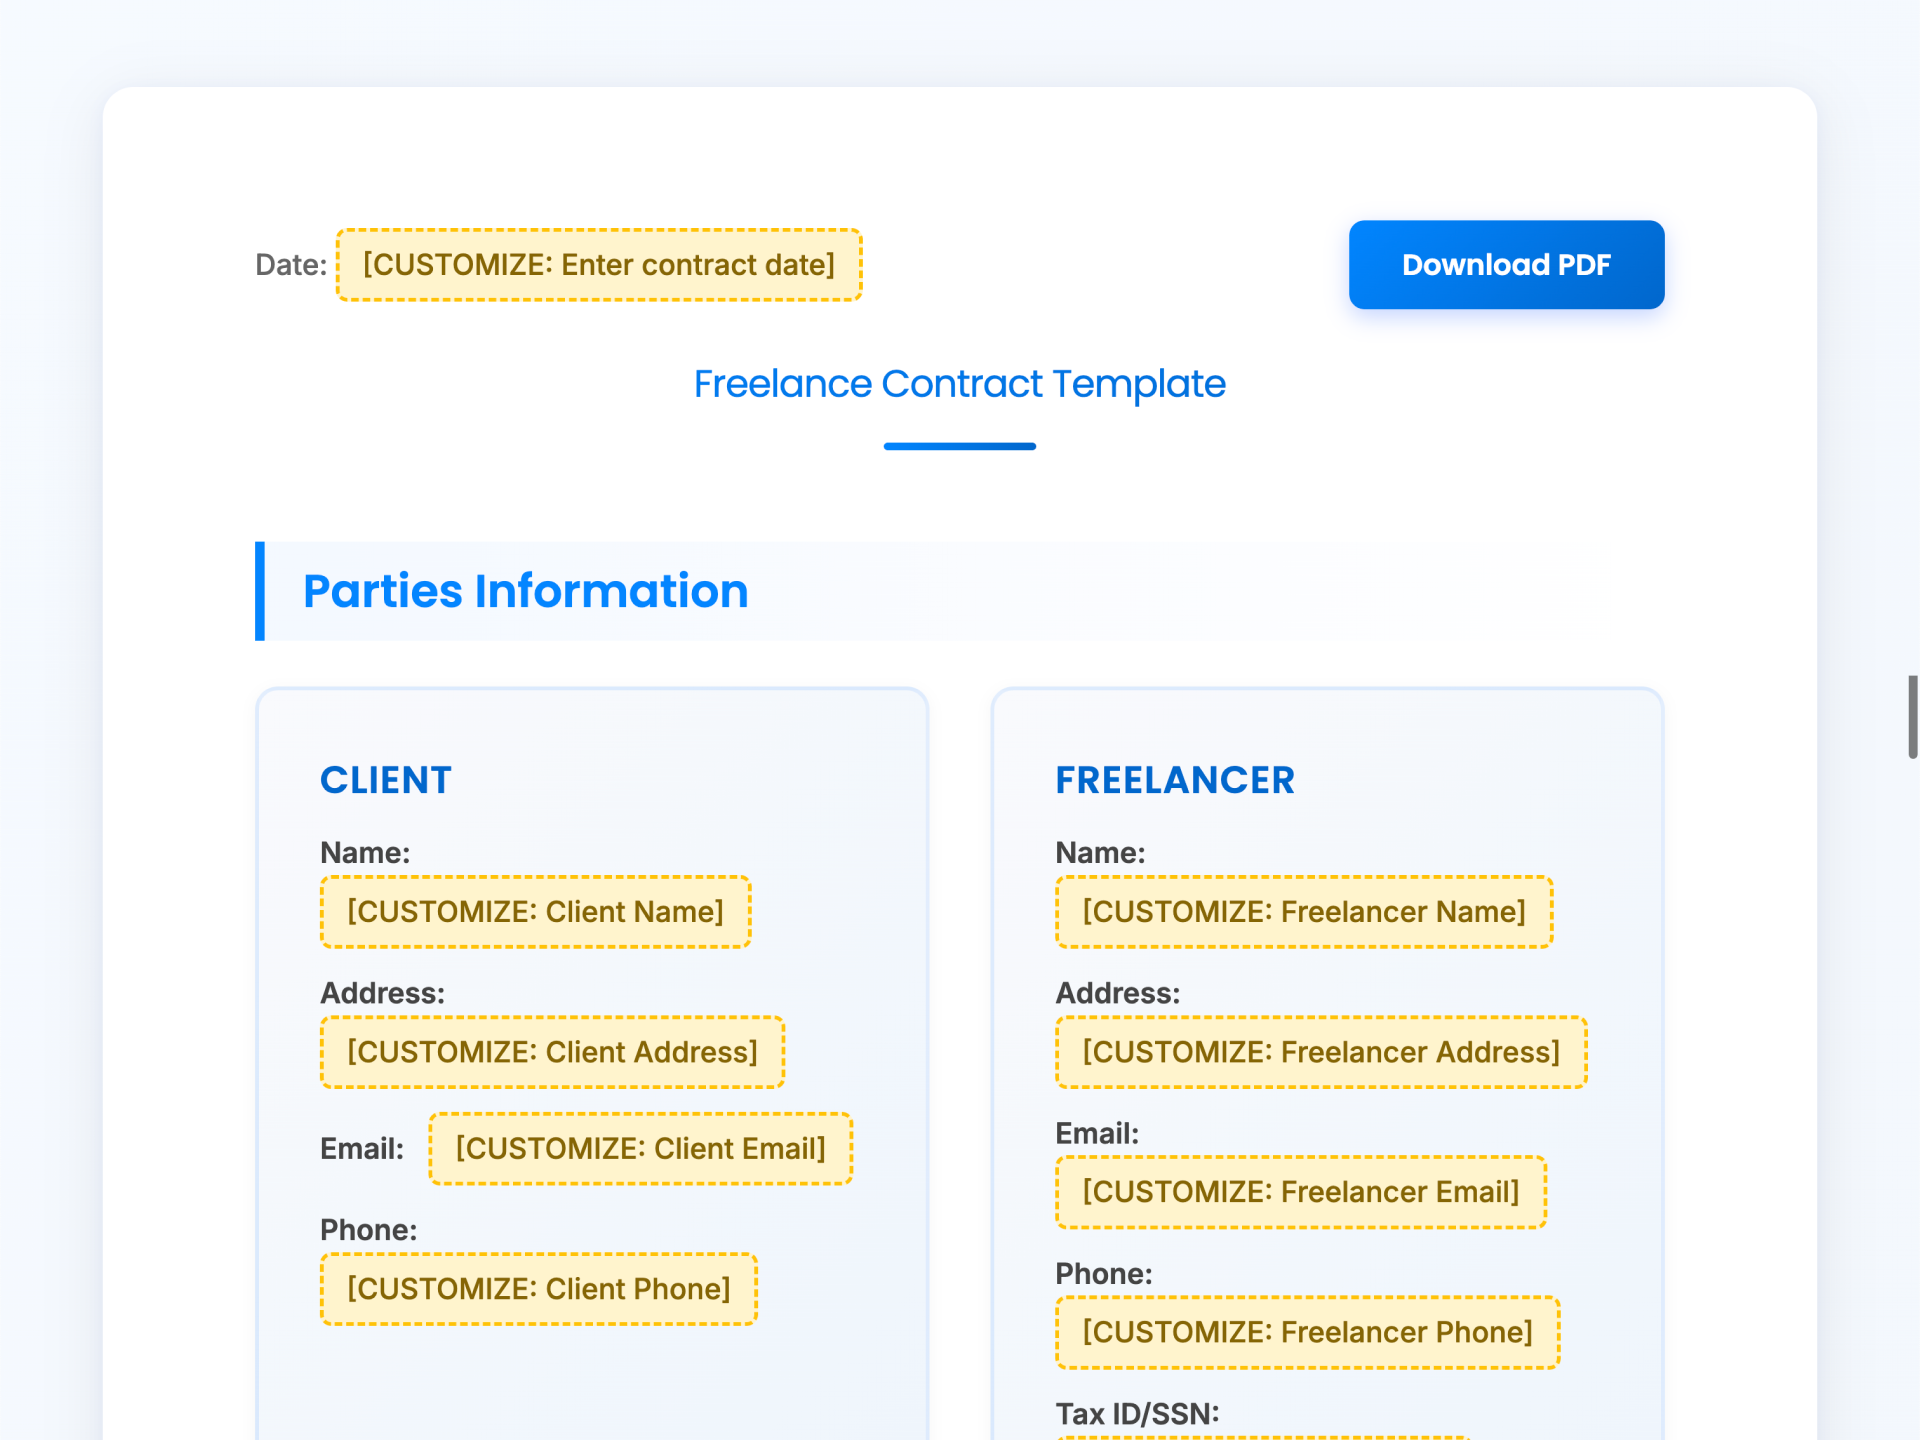
Task: Click the Freelancer Phone label
Action: [x=1102, y=1273]
